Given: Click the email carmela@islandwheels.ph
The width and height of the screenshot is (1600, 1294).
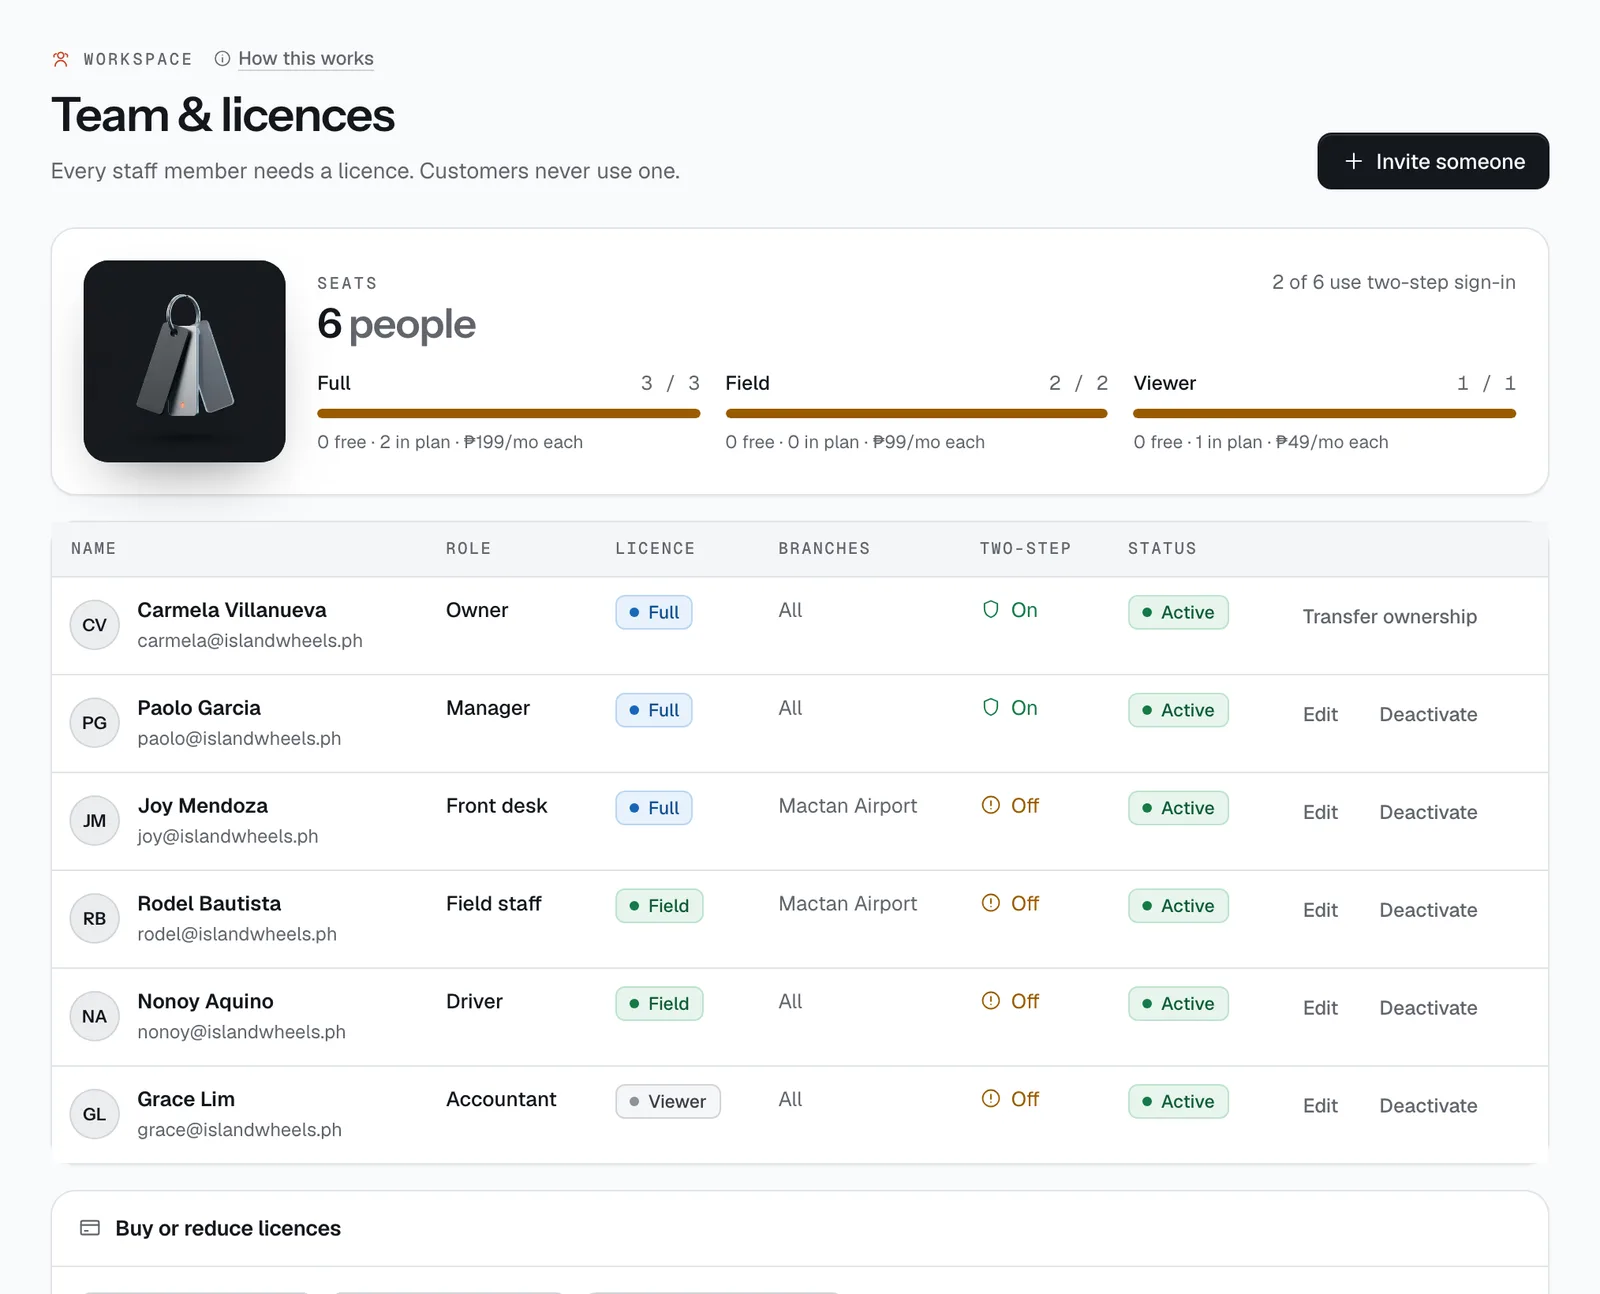Looking at the screenshot, I should (250, 640).
